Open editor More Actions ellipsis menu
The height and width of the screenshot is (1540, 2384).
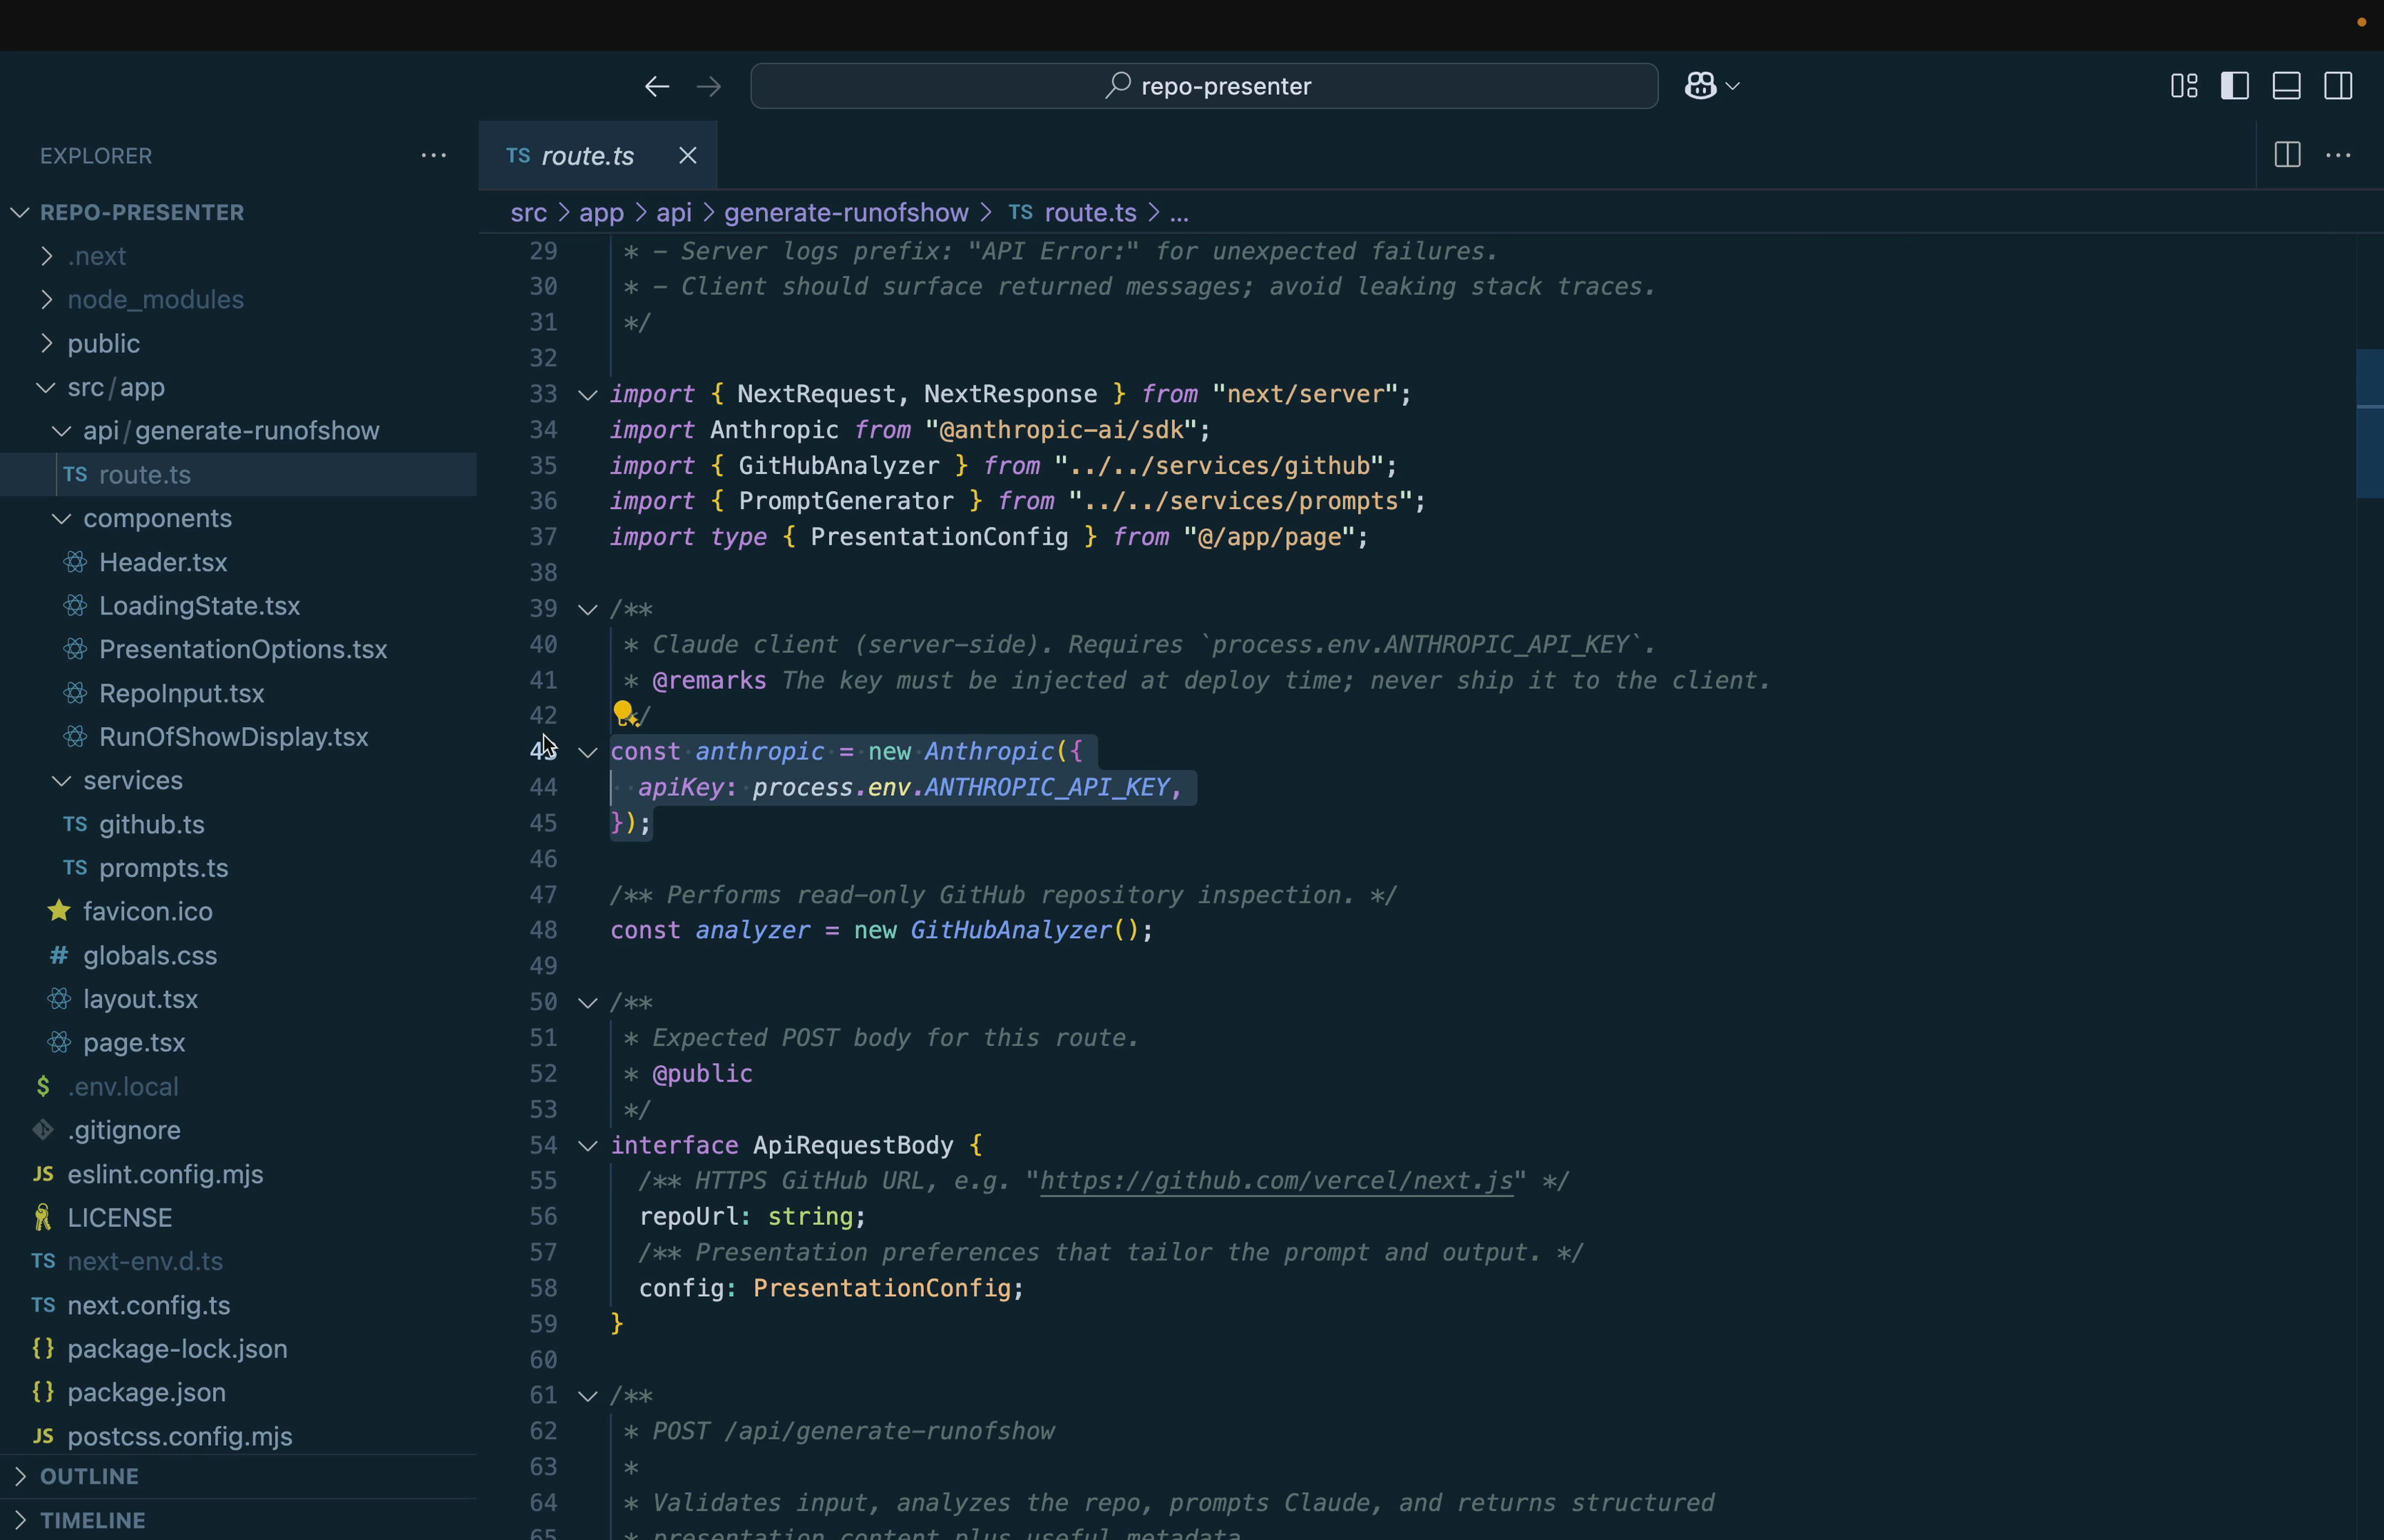(x=2338, y=155)
